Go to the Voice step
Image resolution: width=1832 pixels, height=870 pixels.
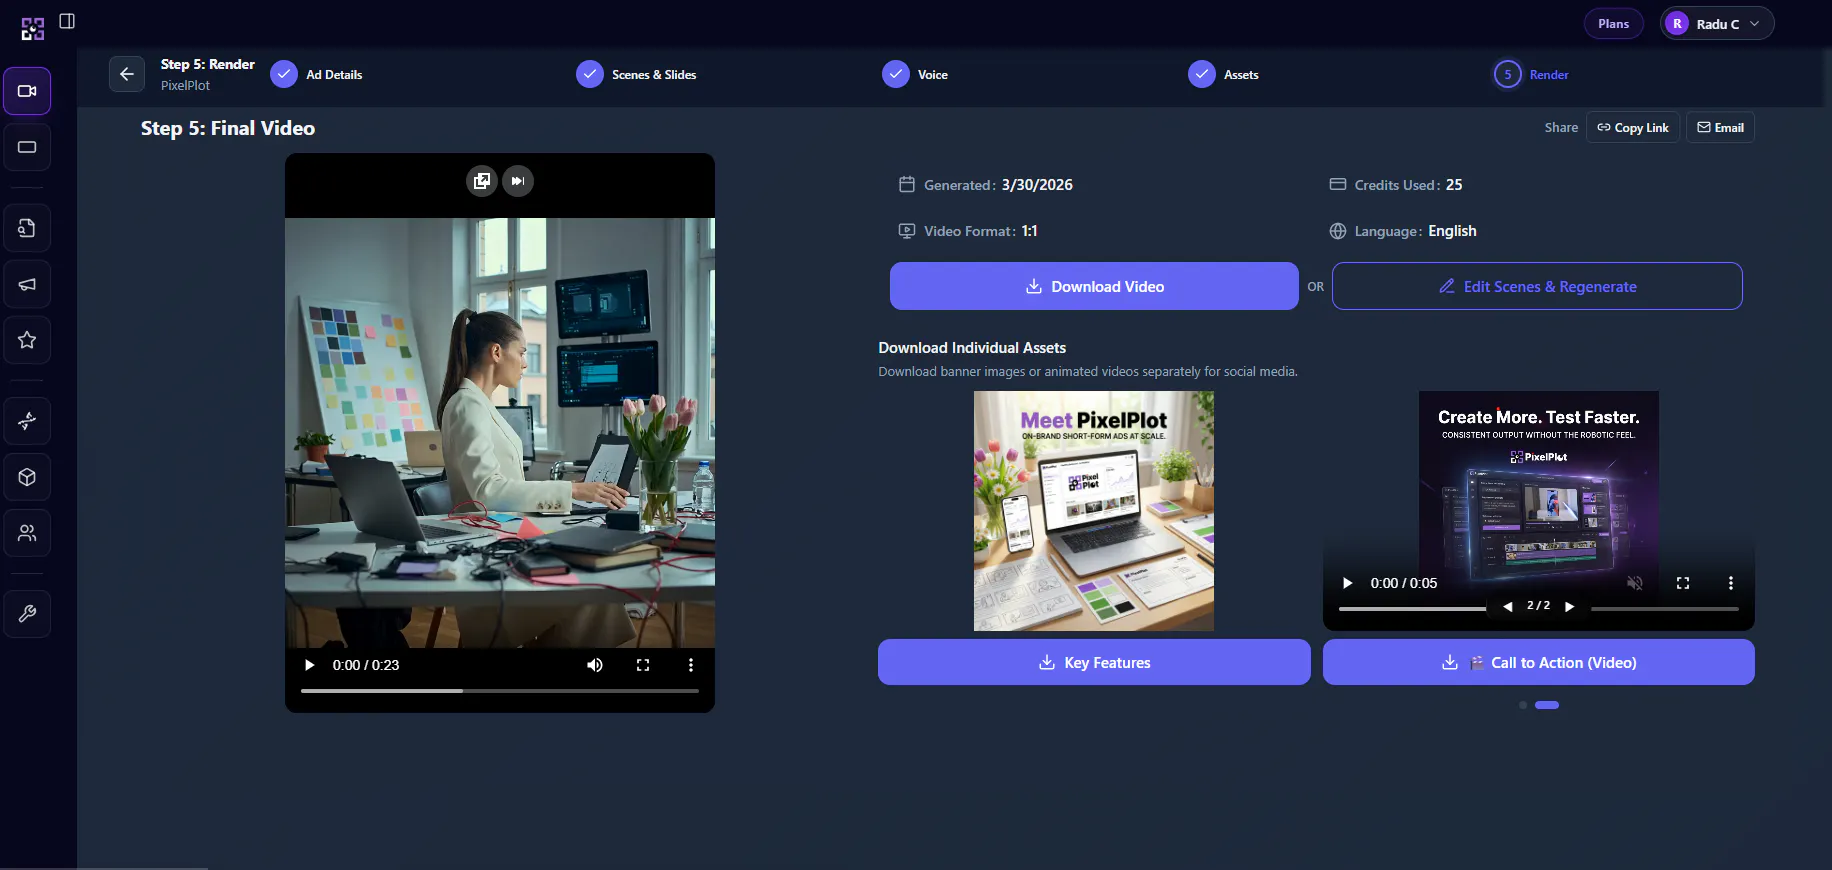click(915, 74)
